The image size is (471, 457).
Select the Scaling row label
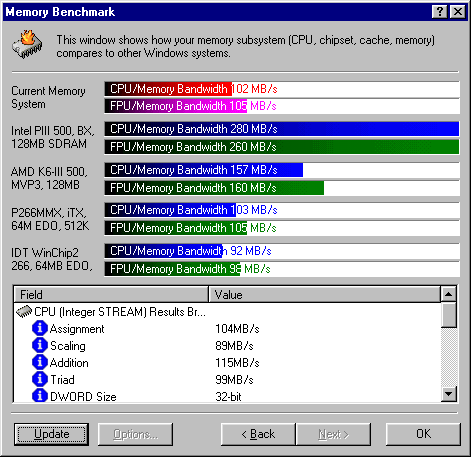point(68,346)
